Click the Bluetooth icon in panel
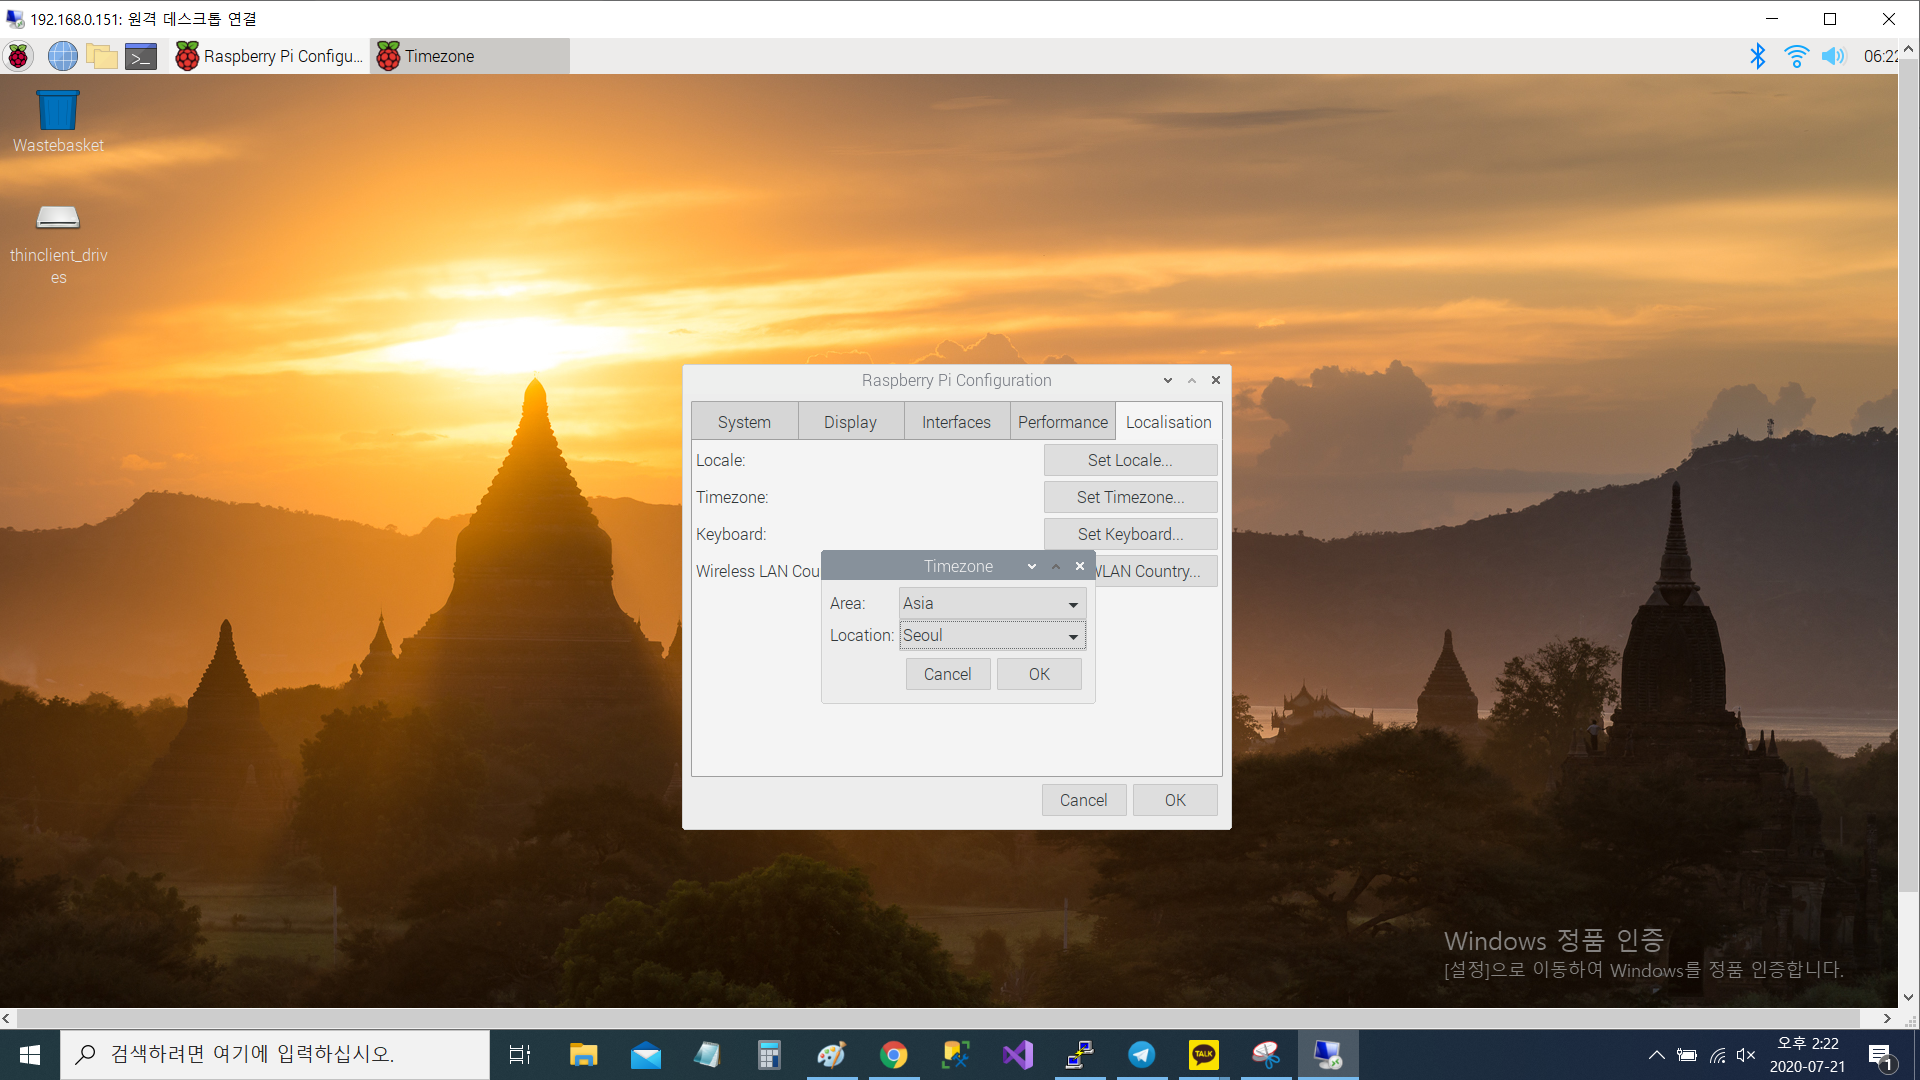1920x1080 pixels. 1757,56
